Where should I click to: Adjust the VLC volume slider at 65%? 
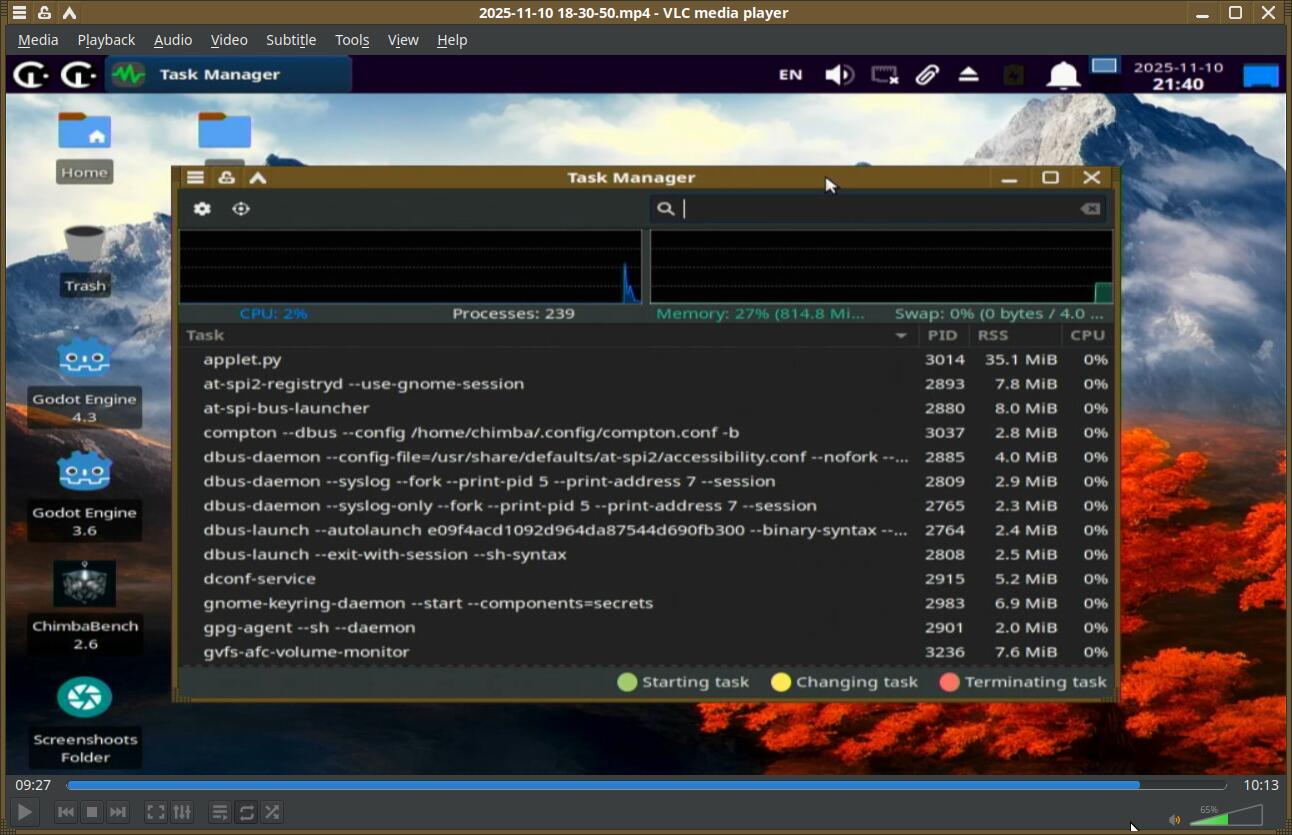click(1226, 815)
